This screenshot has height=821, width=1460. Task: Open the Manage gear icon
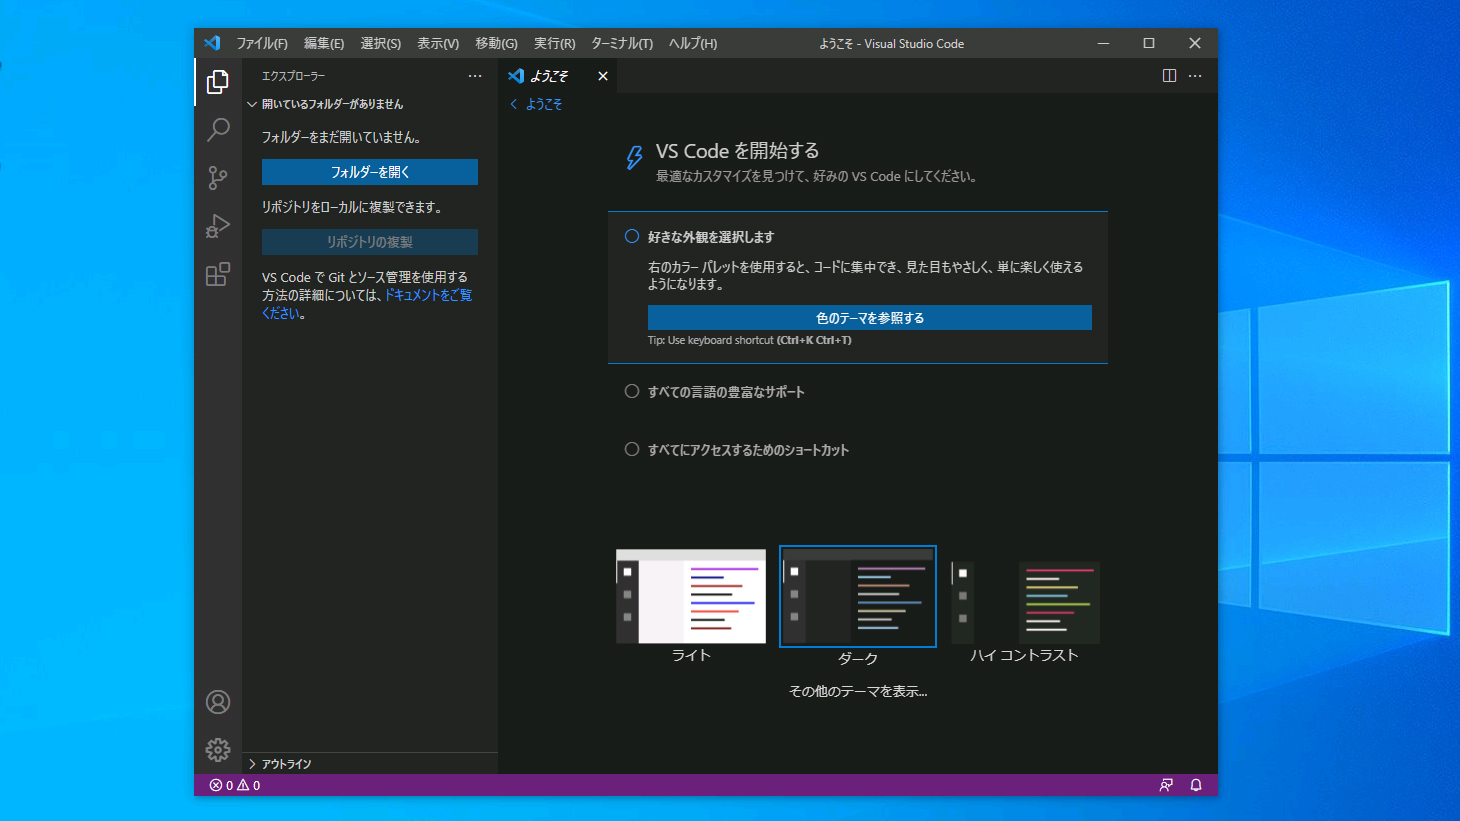218,750
